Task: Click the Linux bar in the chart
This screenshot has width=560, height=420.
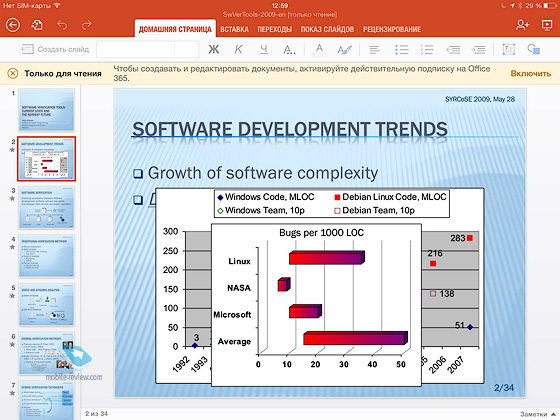Action: 326,258
